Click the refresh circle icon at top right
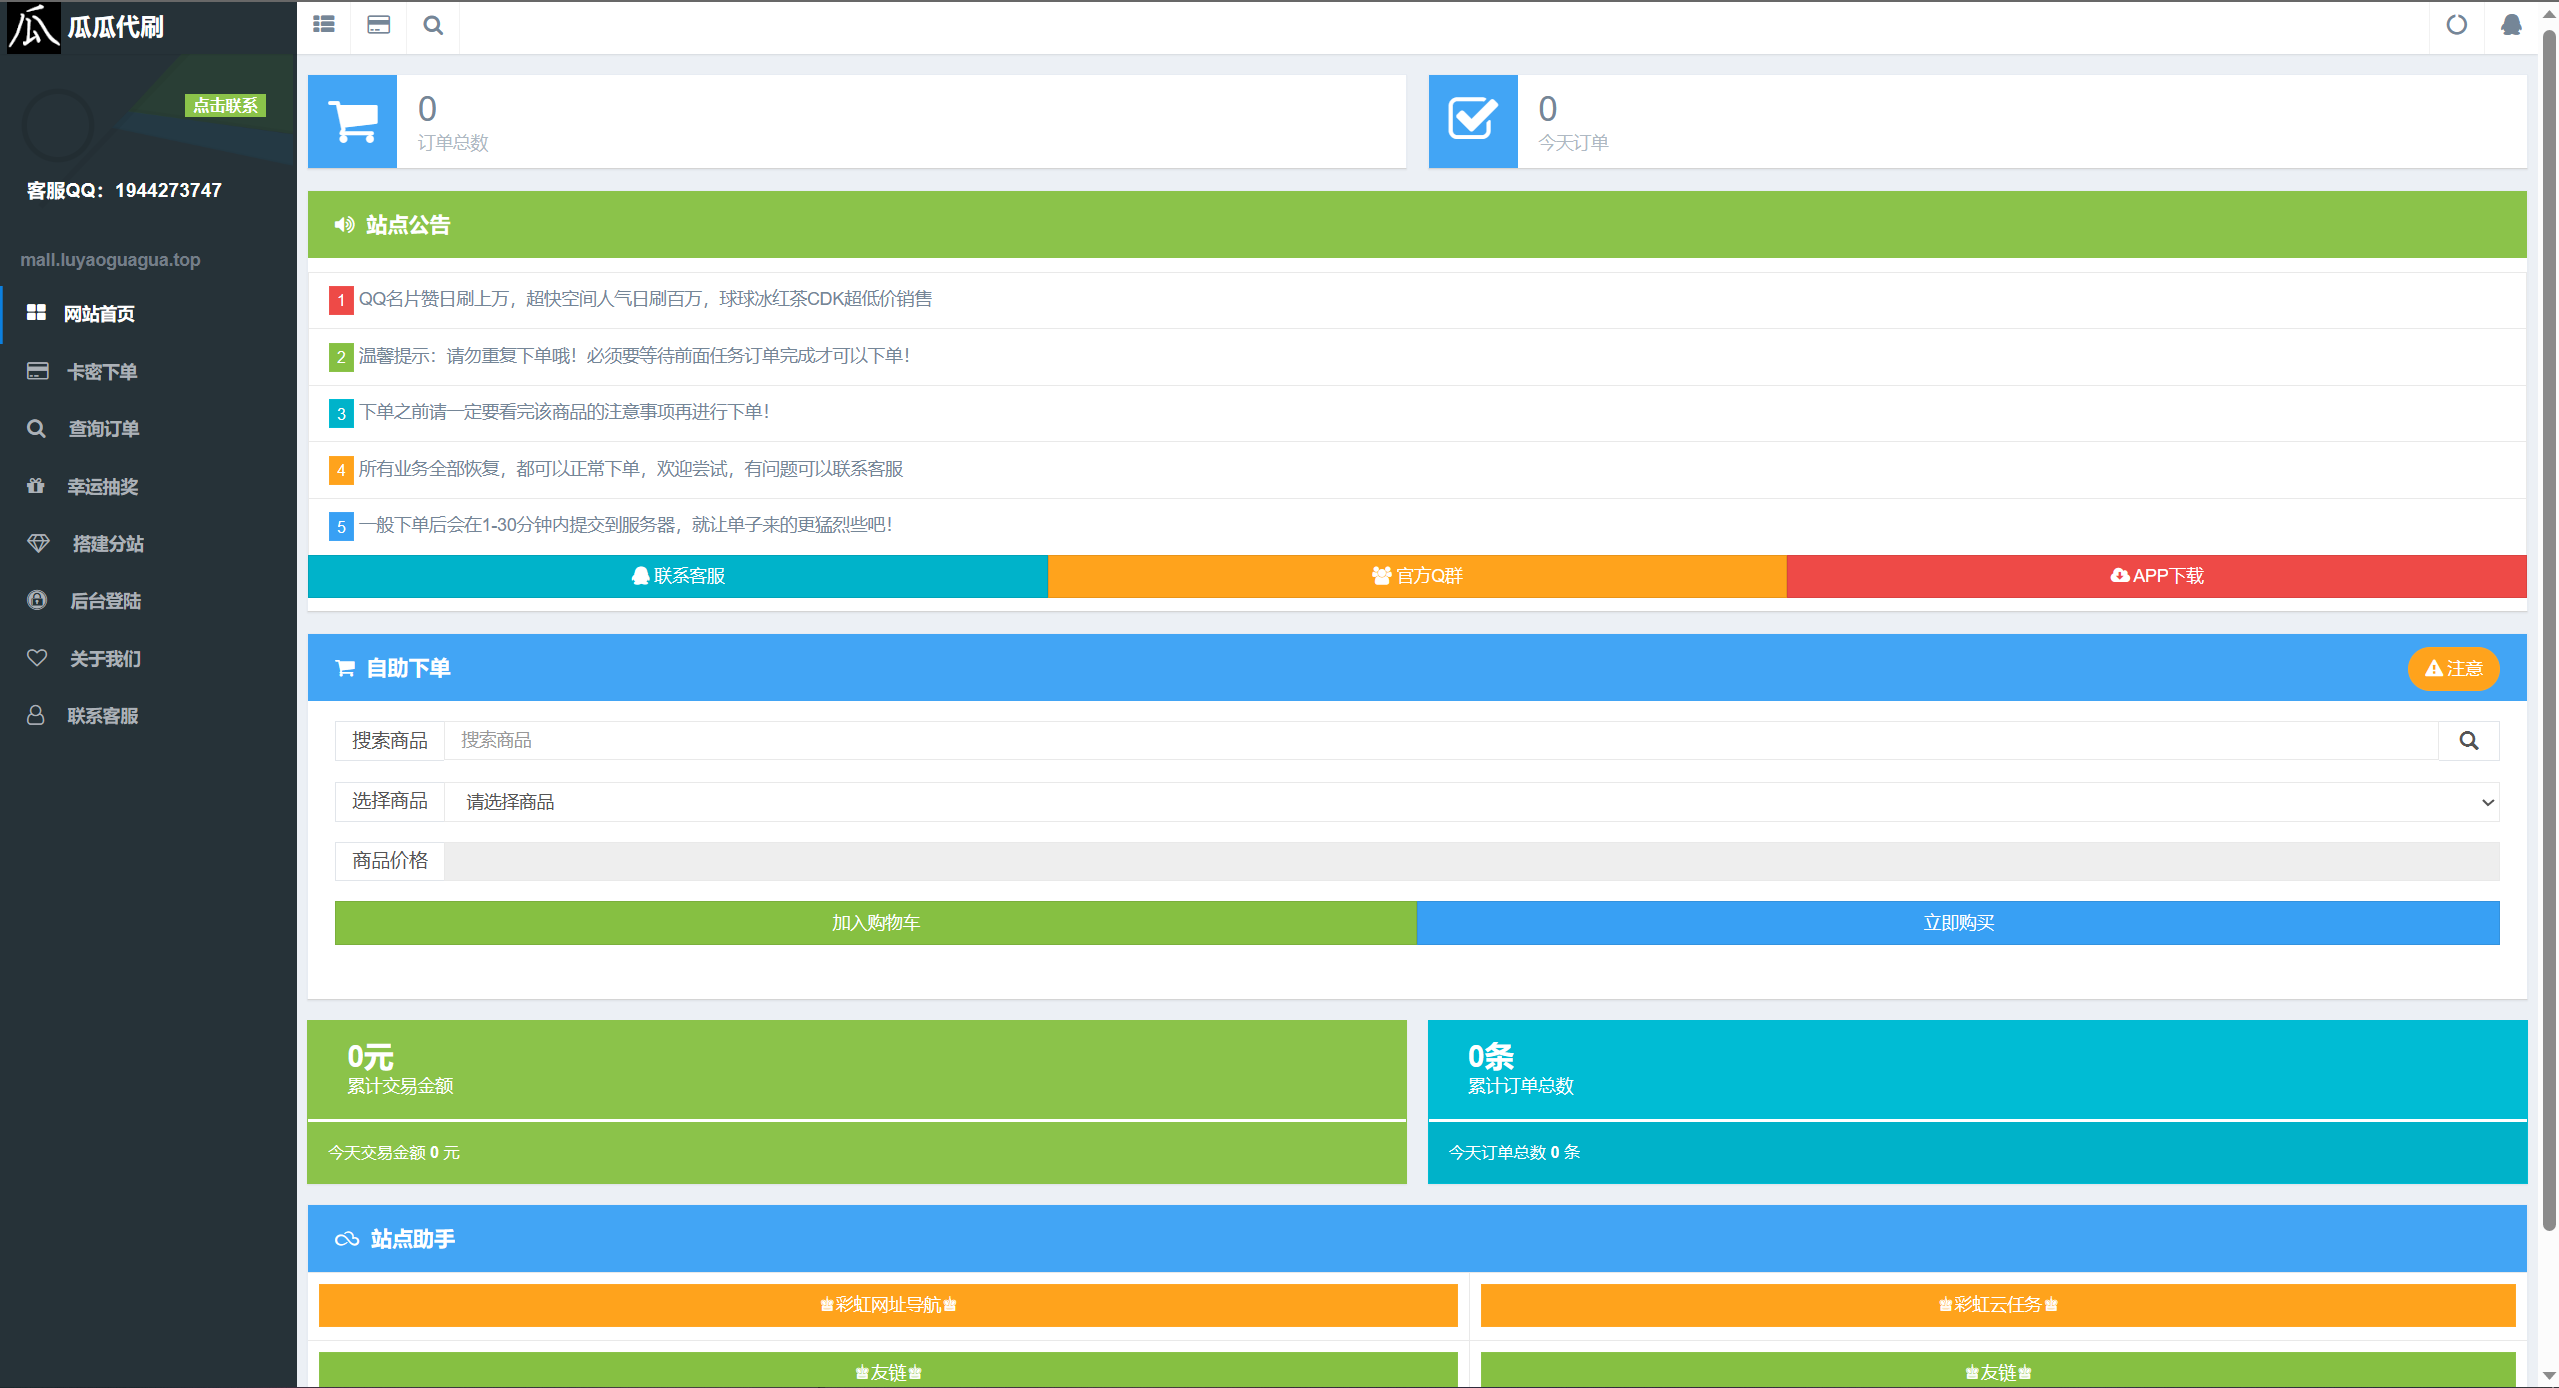 coord(2456,25)
